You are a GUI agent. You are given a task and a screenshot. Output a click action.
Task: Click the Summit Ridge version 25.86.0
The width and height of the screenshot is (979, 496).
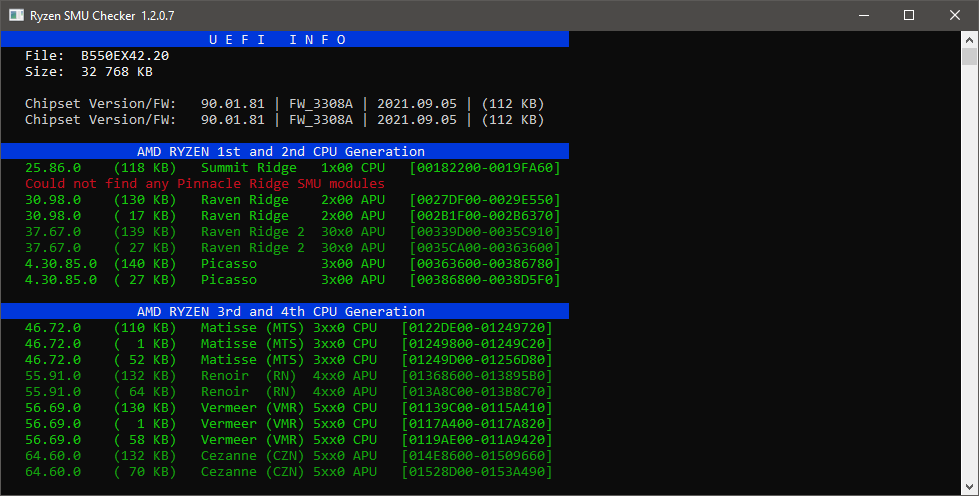click(52, 167)
